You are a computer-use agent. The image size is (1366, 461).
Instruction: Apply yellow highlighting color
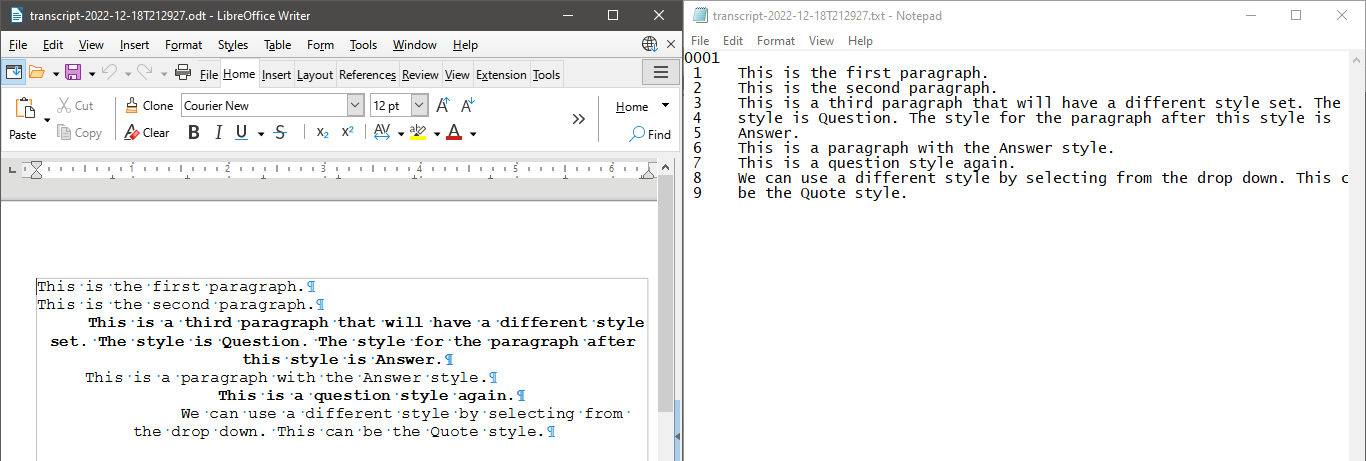(x=418, y=133)
